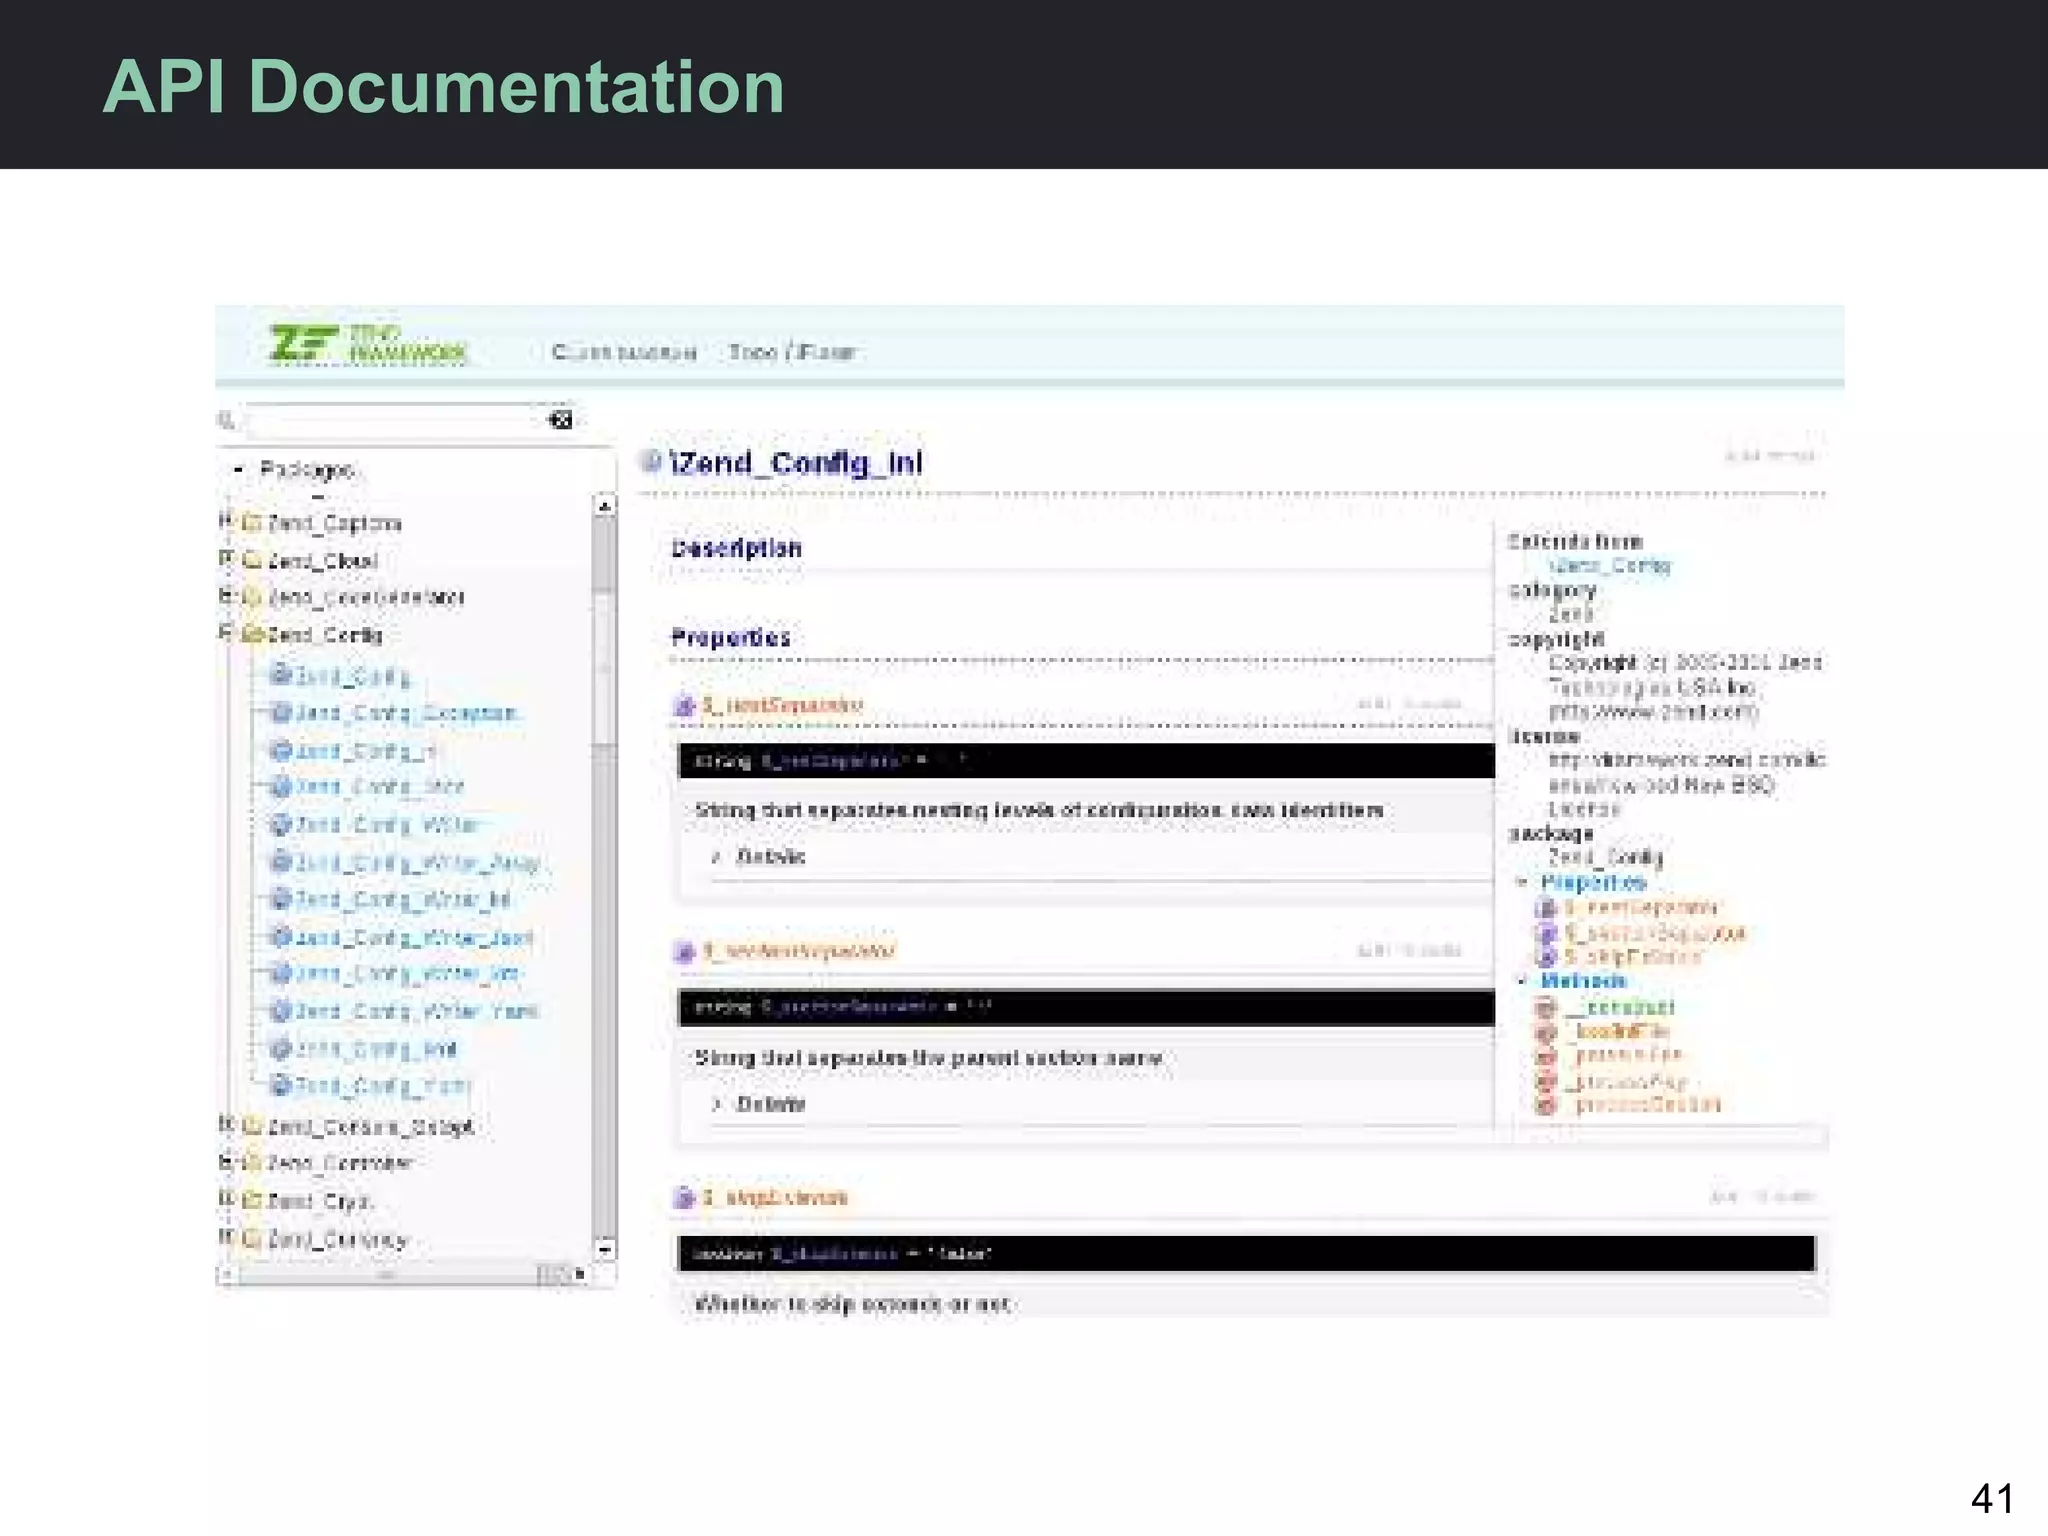Click sidebar property icon for $_nestSeparator
This screenshot has height=1536, width=2048.
click(1546, 908)
